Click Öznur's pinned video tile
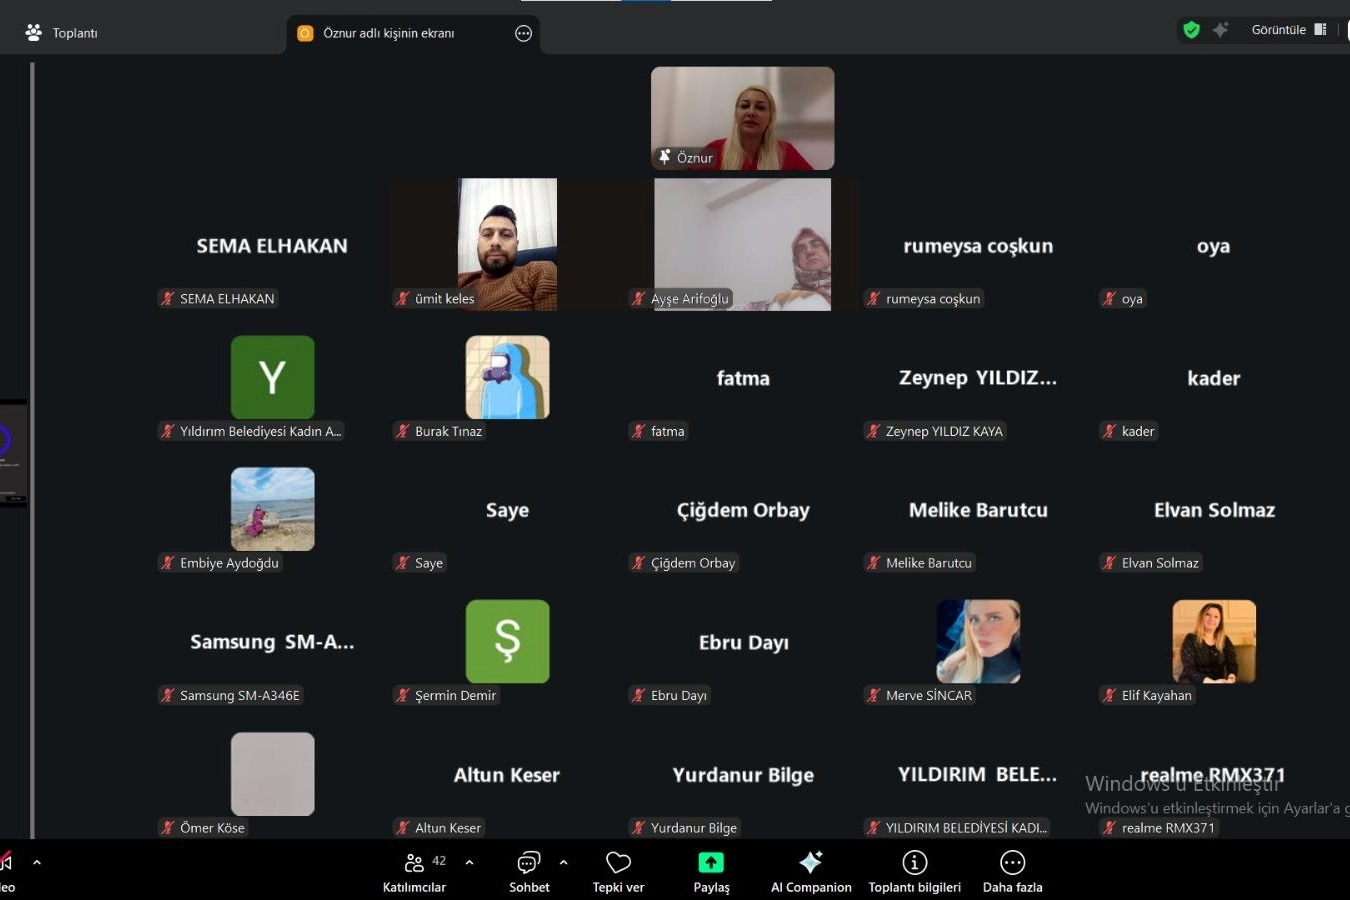 pyautogui.click(x=742, y=118)
